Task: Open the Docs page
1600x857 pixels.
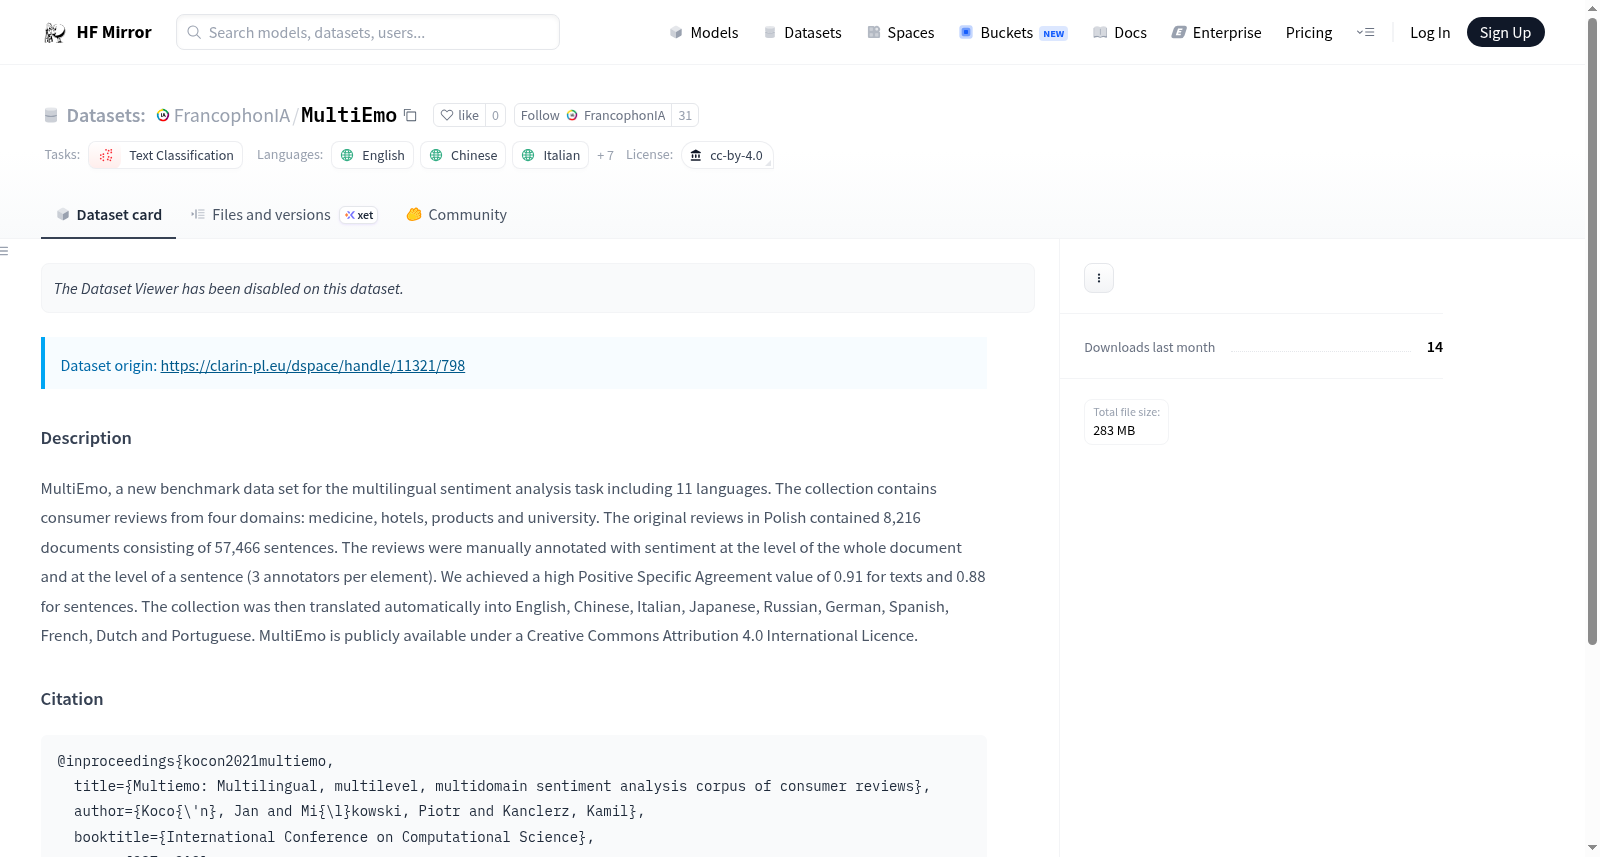Action: click(x=1120, y=32)
